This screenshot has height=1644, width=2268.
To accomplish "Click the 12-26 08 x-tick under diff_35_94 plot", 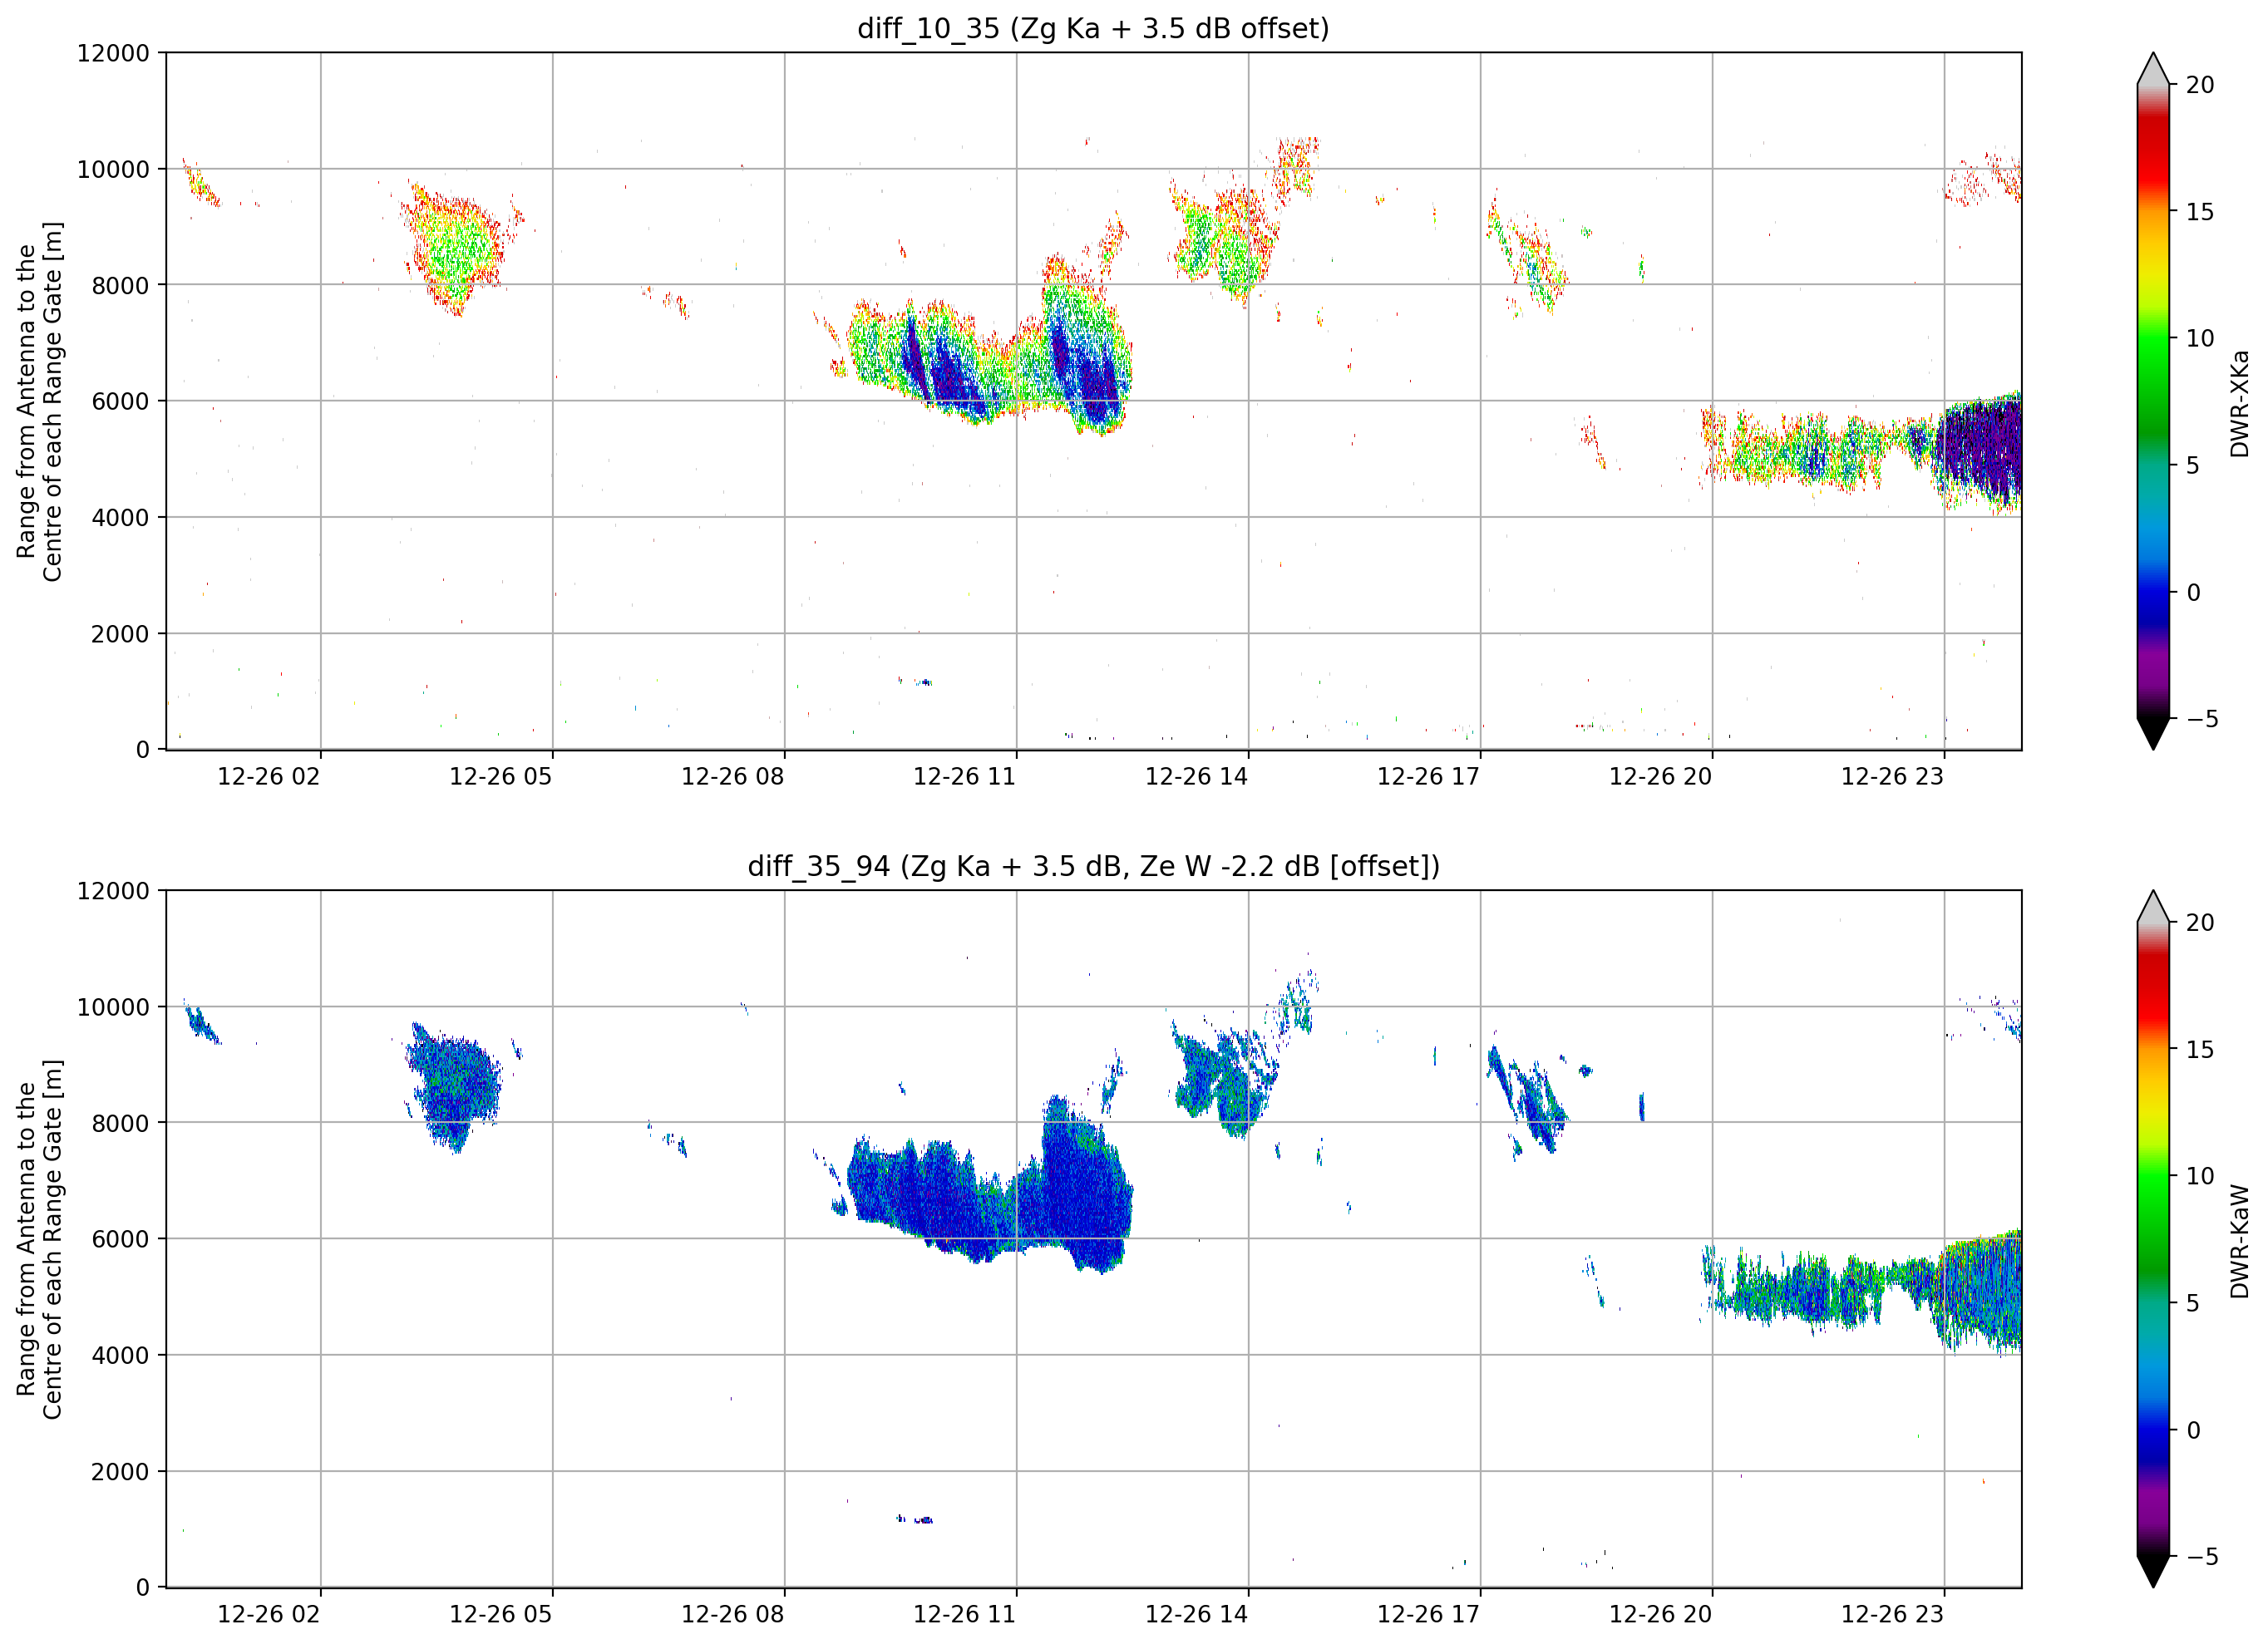I will [x=733, y=1615].
